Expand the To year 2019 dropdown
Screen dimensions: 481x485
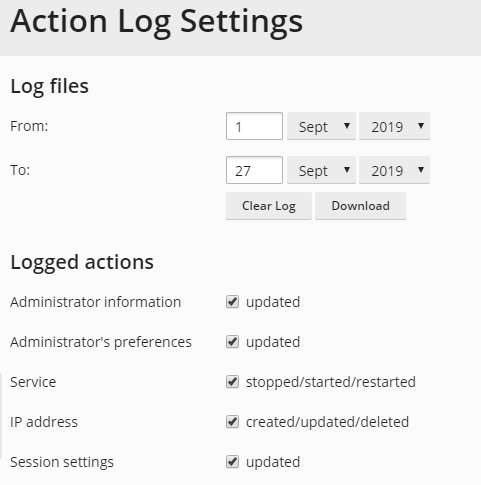[x=394, y=170]
